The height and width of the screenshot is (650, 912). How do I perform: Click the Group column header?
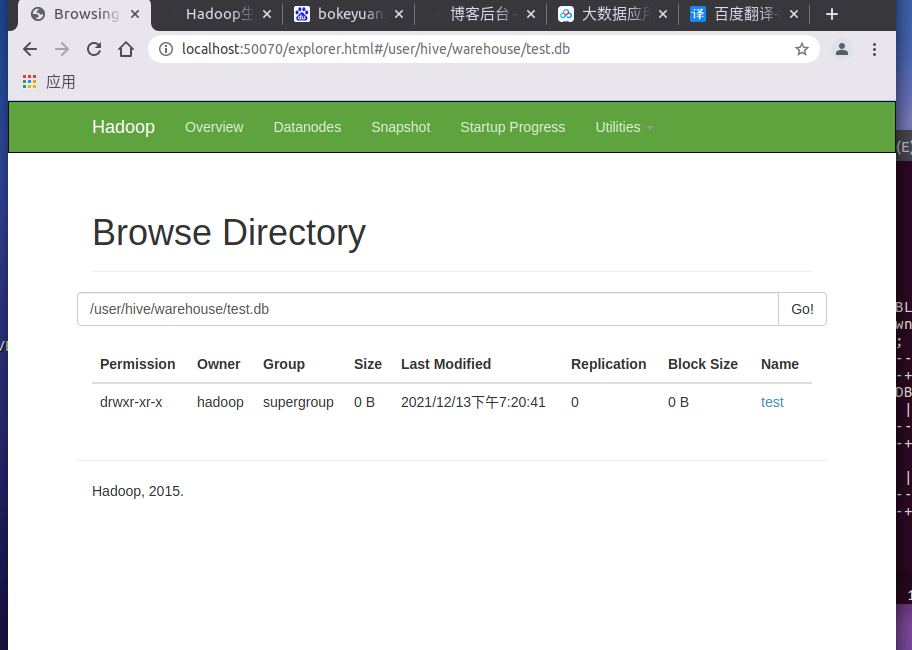(x=284, y=364)
